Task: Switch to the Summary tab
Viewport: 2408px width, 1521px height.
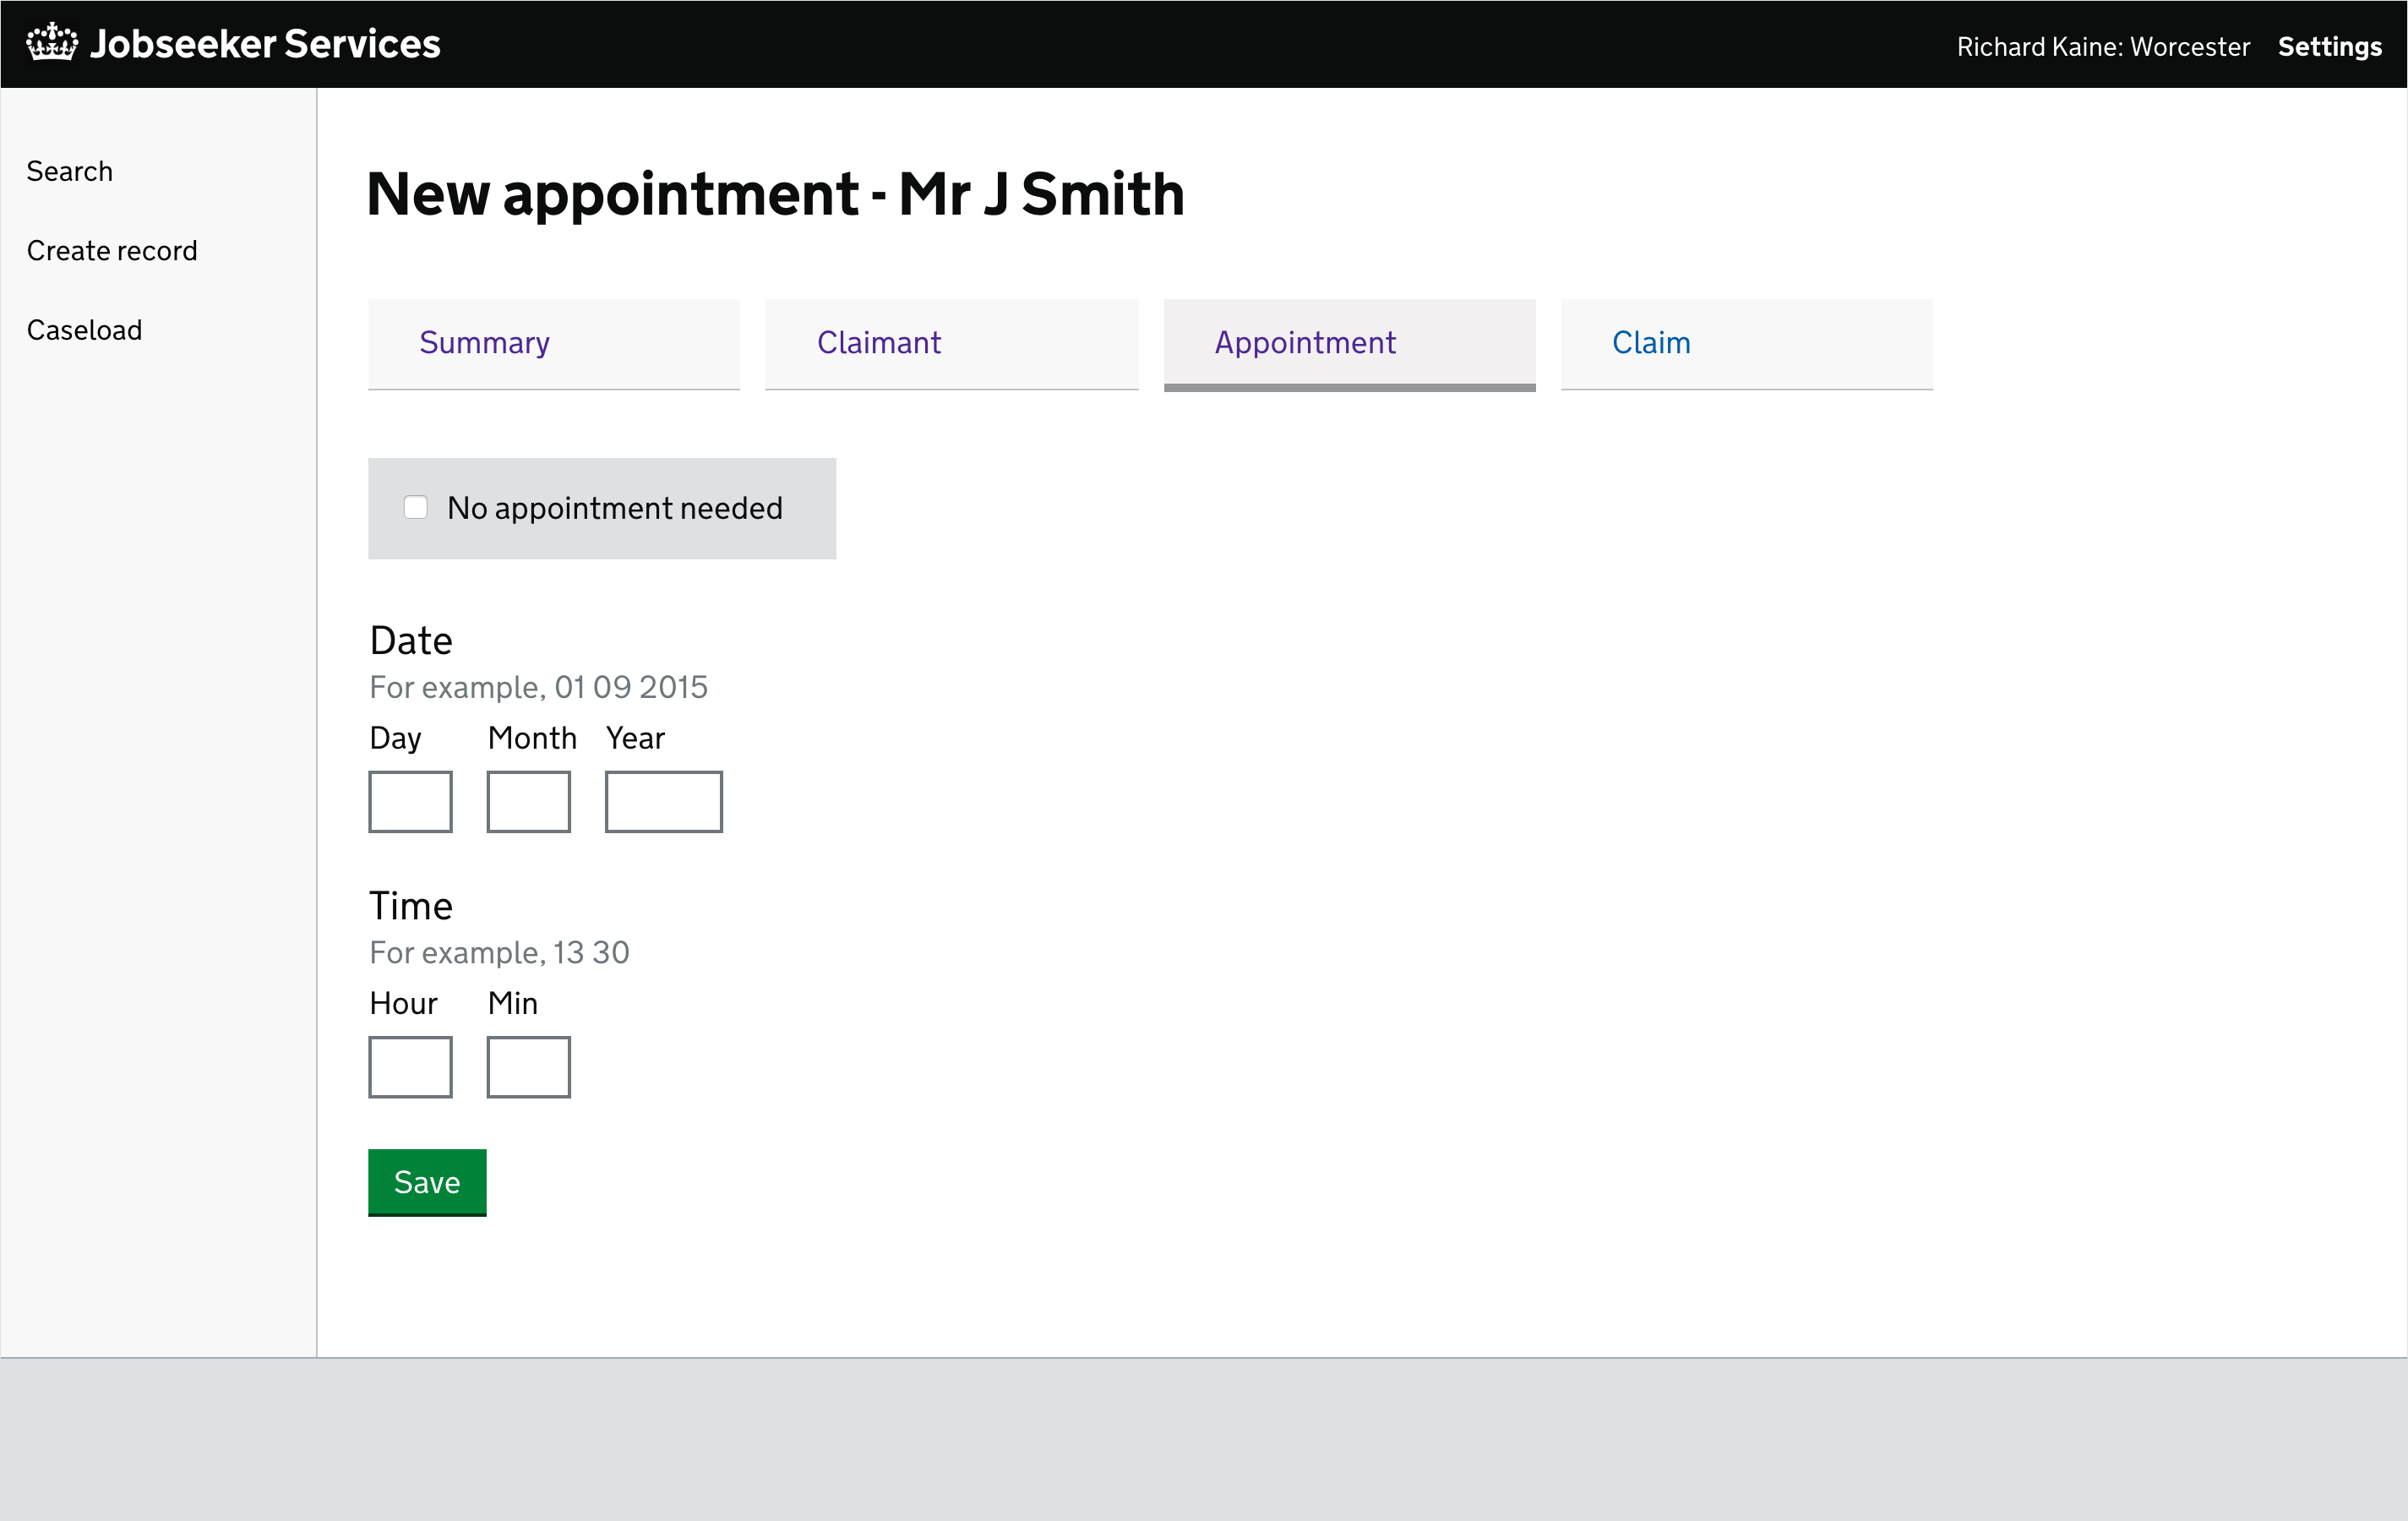Action: coord(484,343)
